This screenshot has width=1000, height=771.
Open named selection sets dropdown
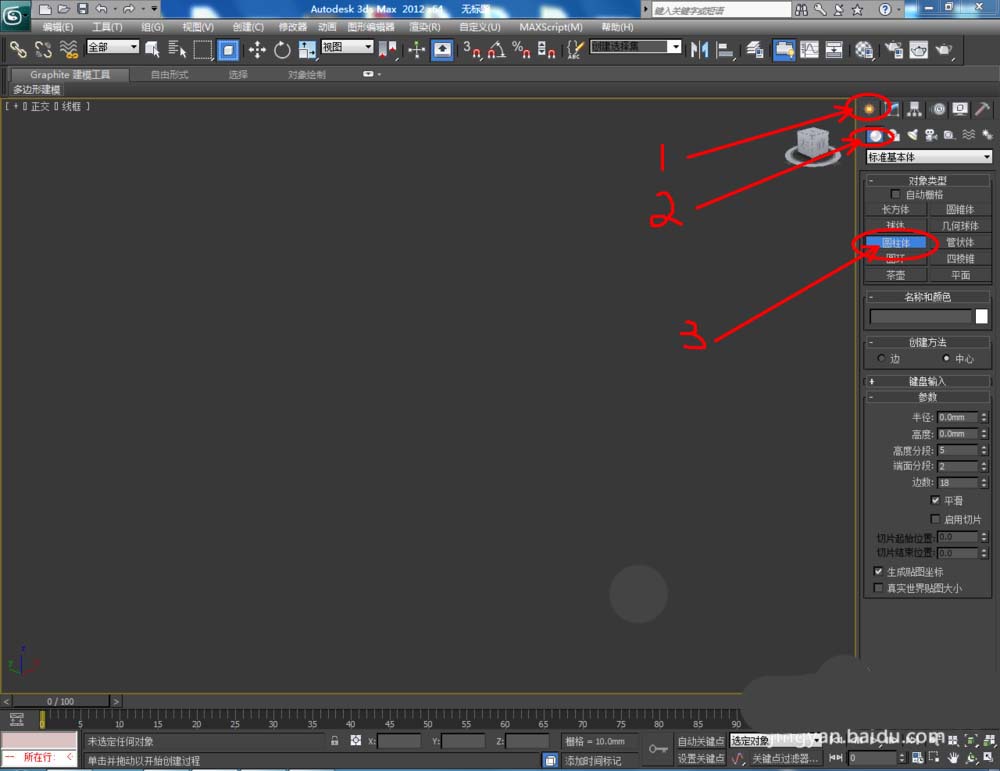635,47
